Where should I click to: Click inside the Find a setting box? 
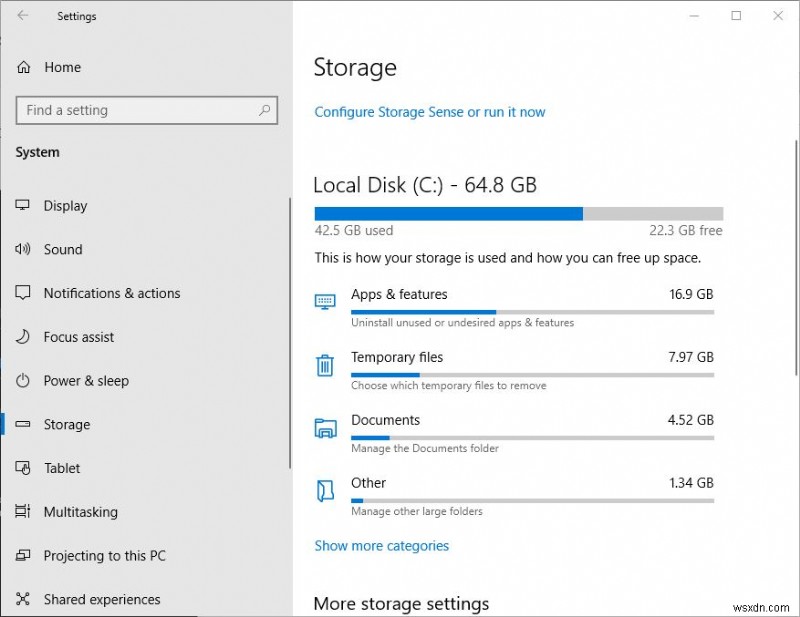coord(146,110)
